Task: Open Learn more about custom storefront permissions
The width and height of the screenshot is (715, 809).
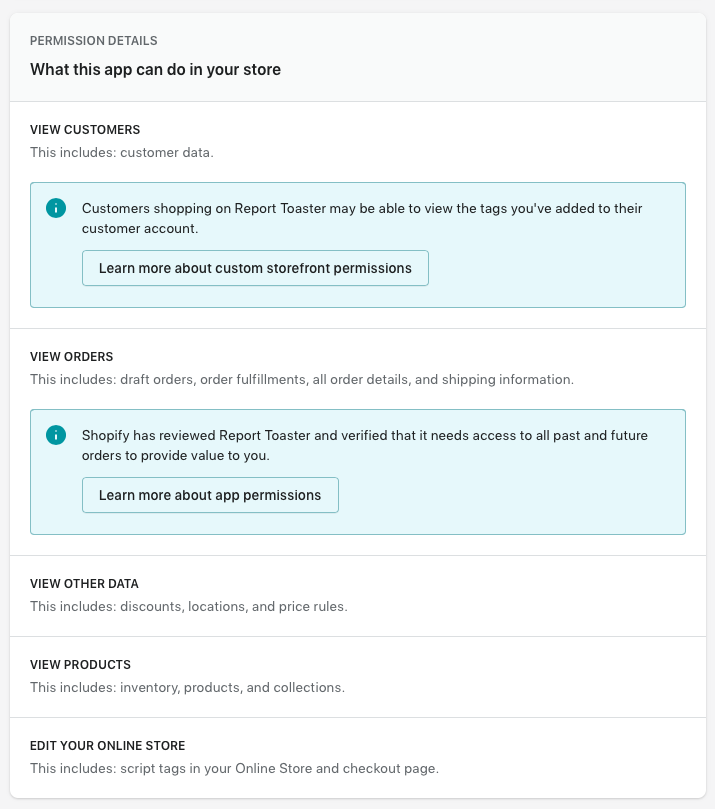Action: (x=255, y=268)
